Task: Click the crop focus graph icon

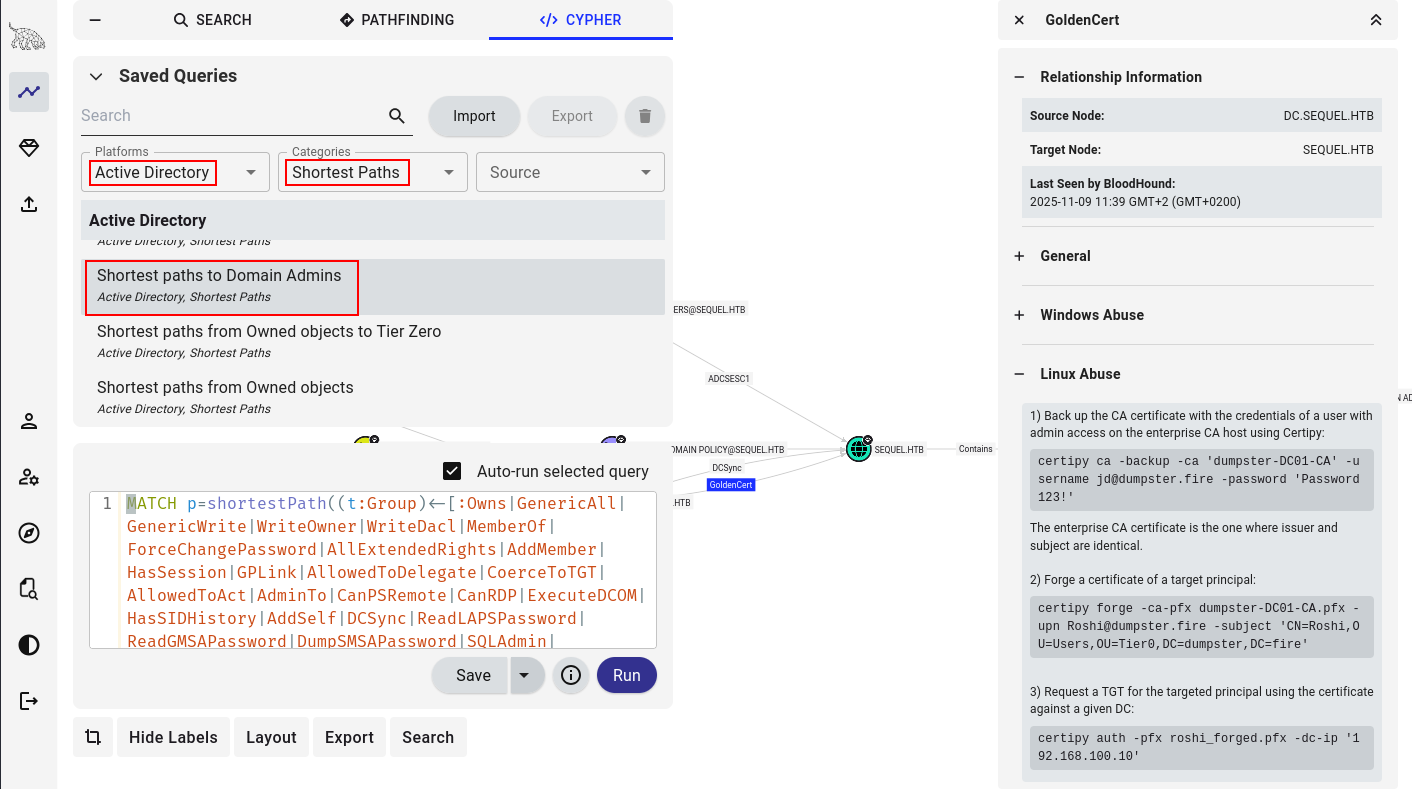Action: click(x=93, y=737)
